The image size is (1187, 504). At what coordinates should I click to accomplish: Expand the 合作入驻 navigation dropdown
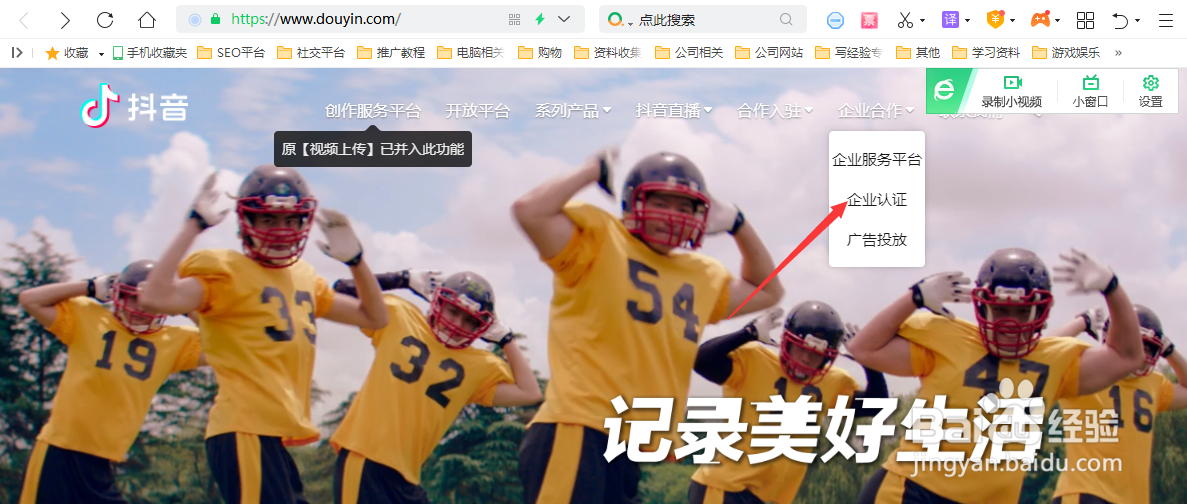(x=775, y=110)
